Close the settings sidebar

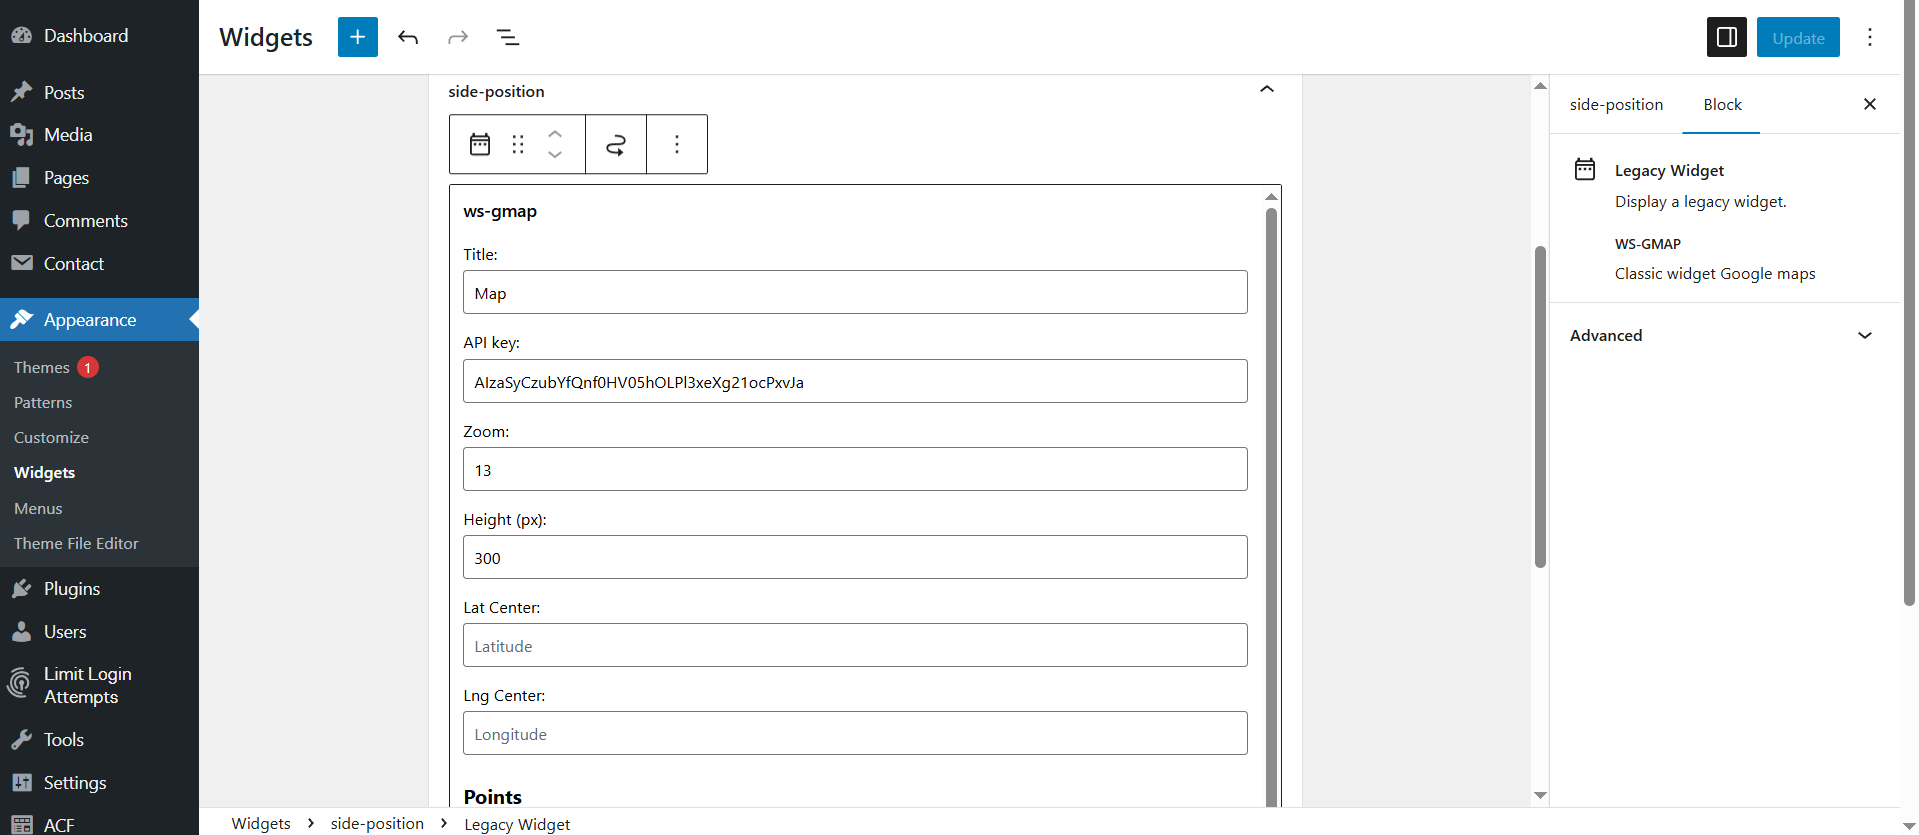click(x=1869, y=105)
